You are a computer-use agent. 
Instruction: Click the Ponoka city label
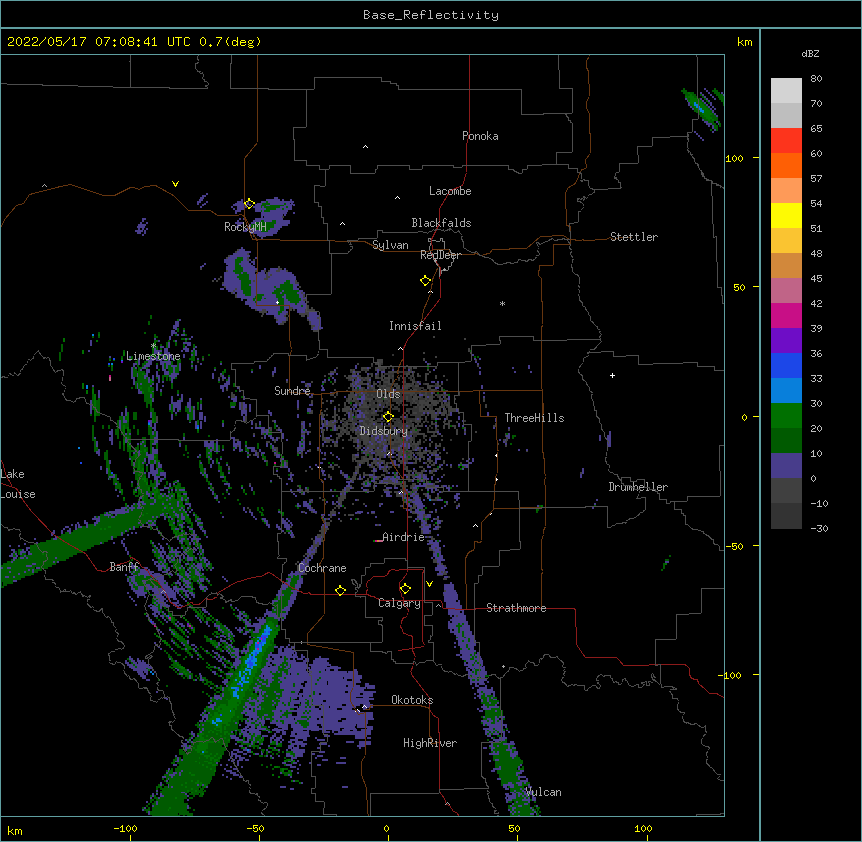pyautogui.click(x=480, y=136)
